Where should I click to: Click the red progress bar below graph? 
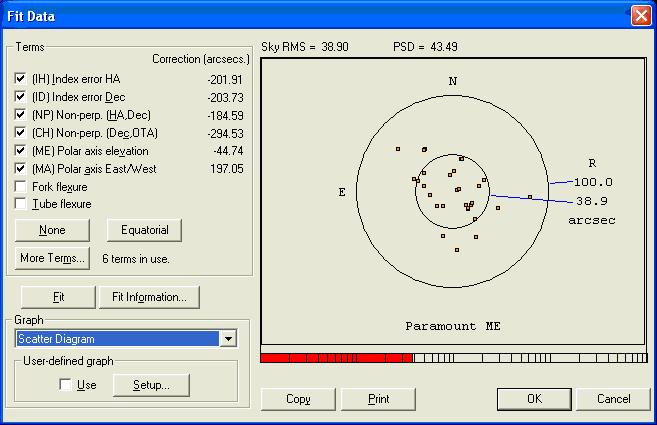(x=336, y=358)
